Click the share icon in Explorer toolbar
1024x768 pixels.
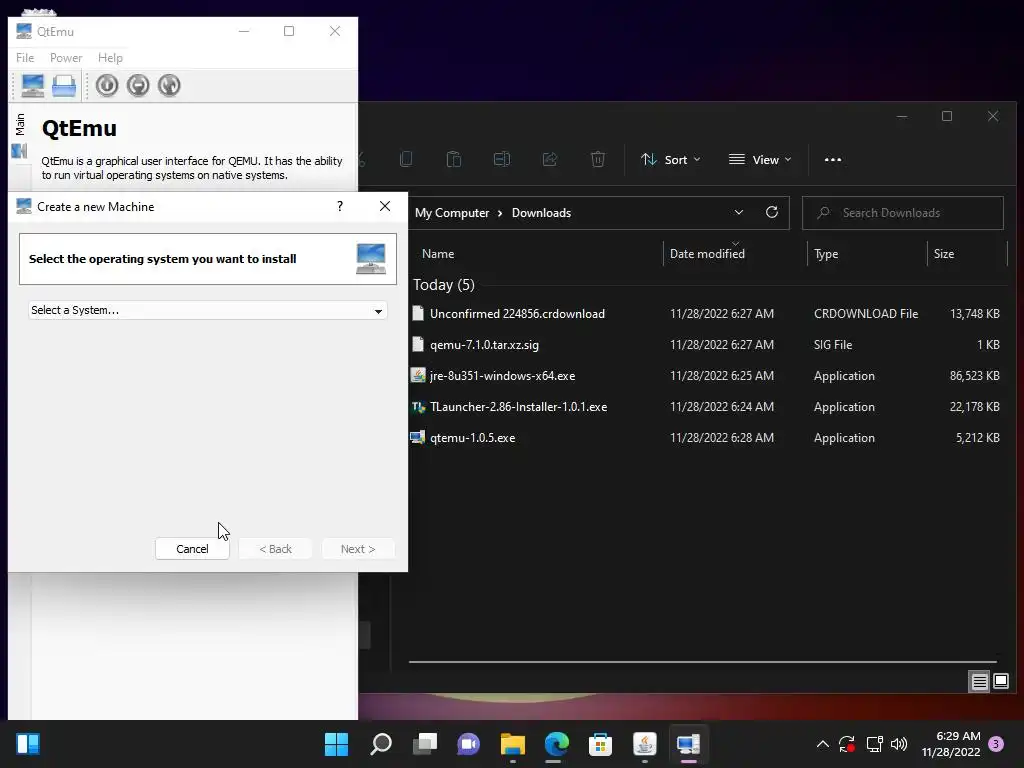pyautogui.click(x=550, y=159)
